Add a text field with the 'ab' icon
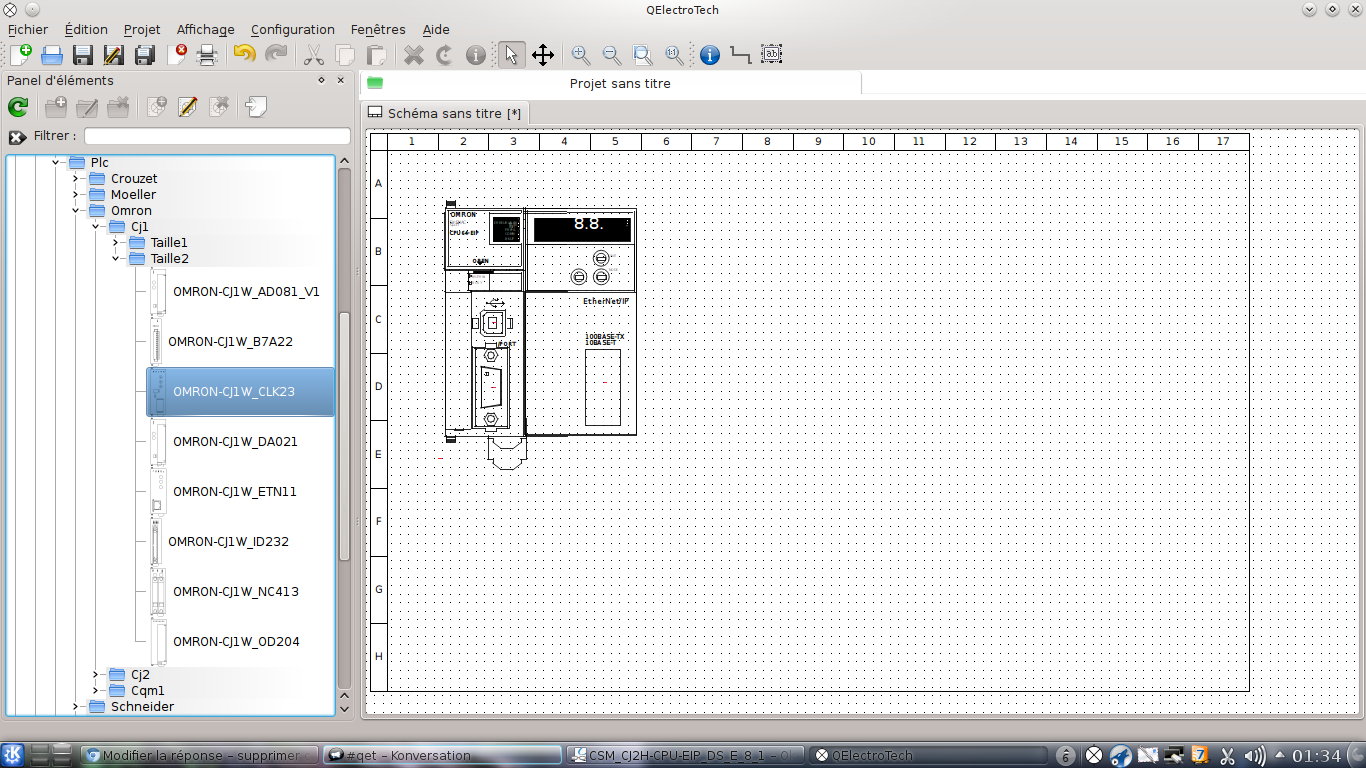The image size is (1366, 768). pyautogui.click(x=771, y=55)
